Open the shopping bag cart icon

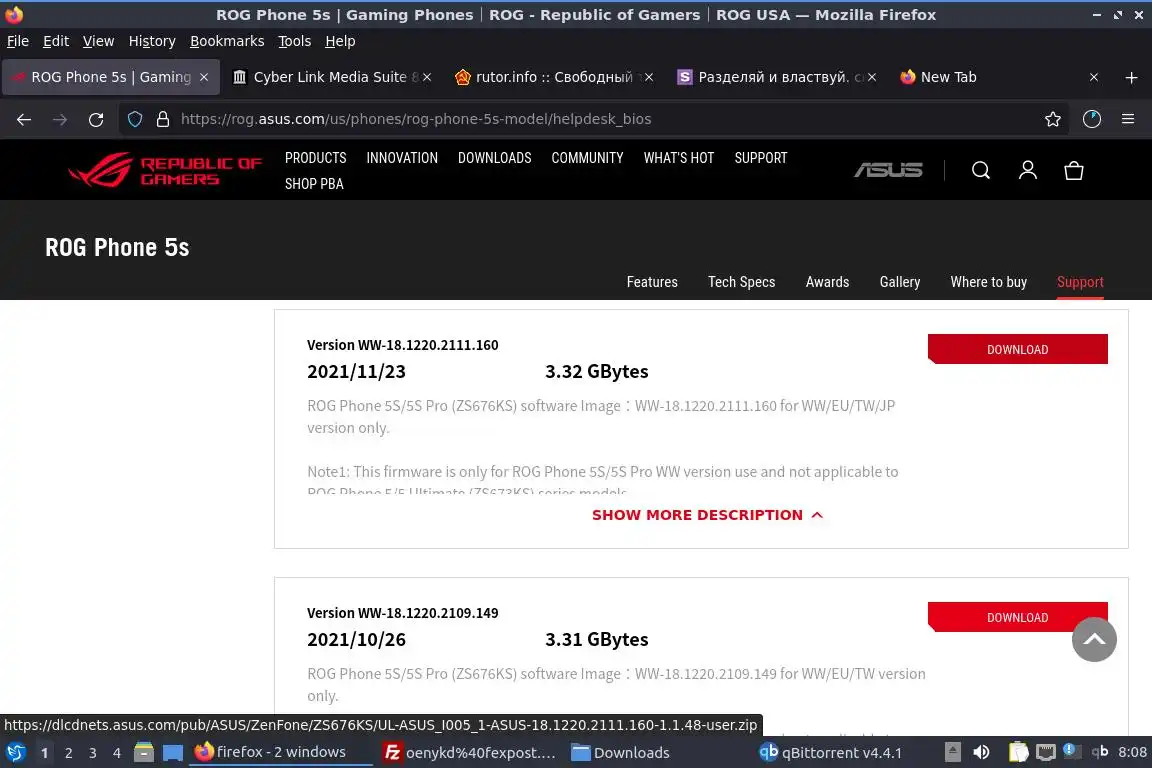(1074, 171)
